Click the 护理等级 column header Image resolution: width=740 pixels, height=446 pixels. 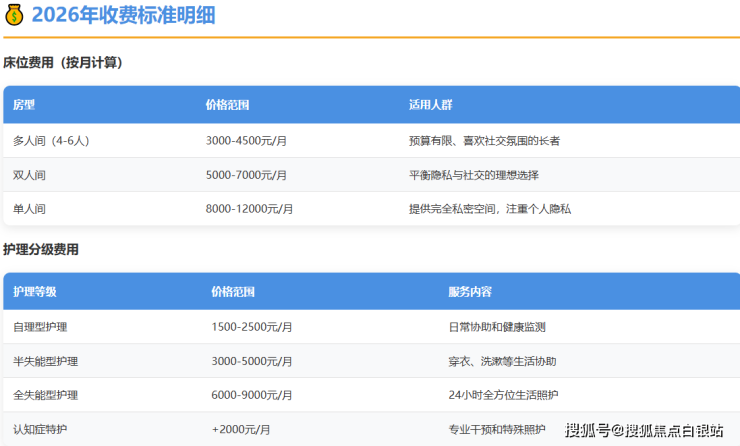tap(35, 292)
